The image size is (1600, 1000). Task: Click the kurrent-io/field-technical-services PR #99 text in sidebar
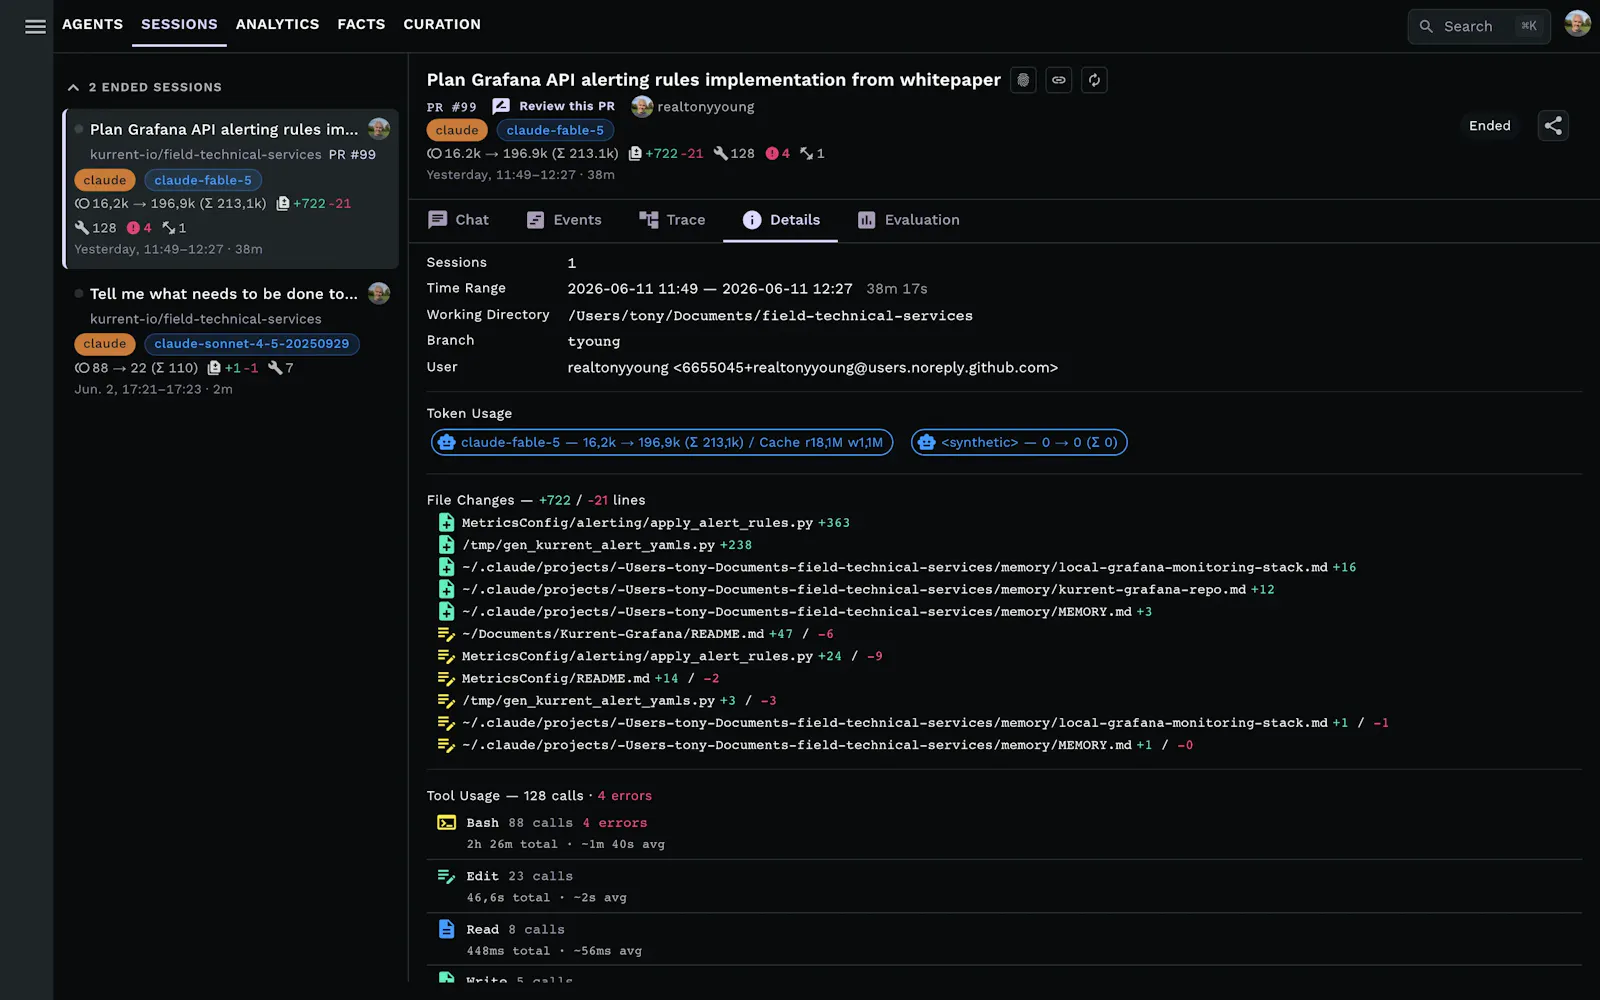click(x=233, y=154)
